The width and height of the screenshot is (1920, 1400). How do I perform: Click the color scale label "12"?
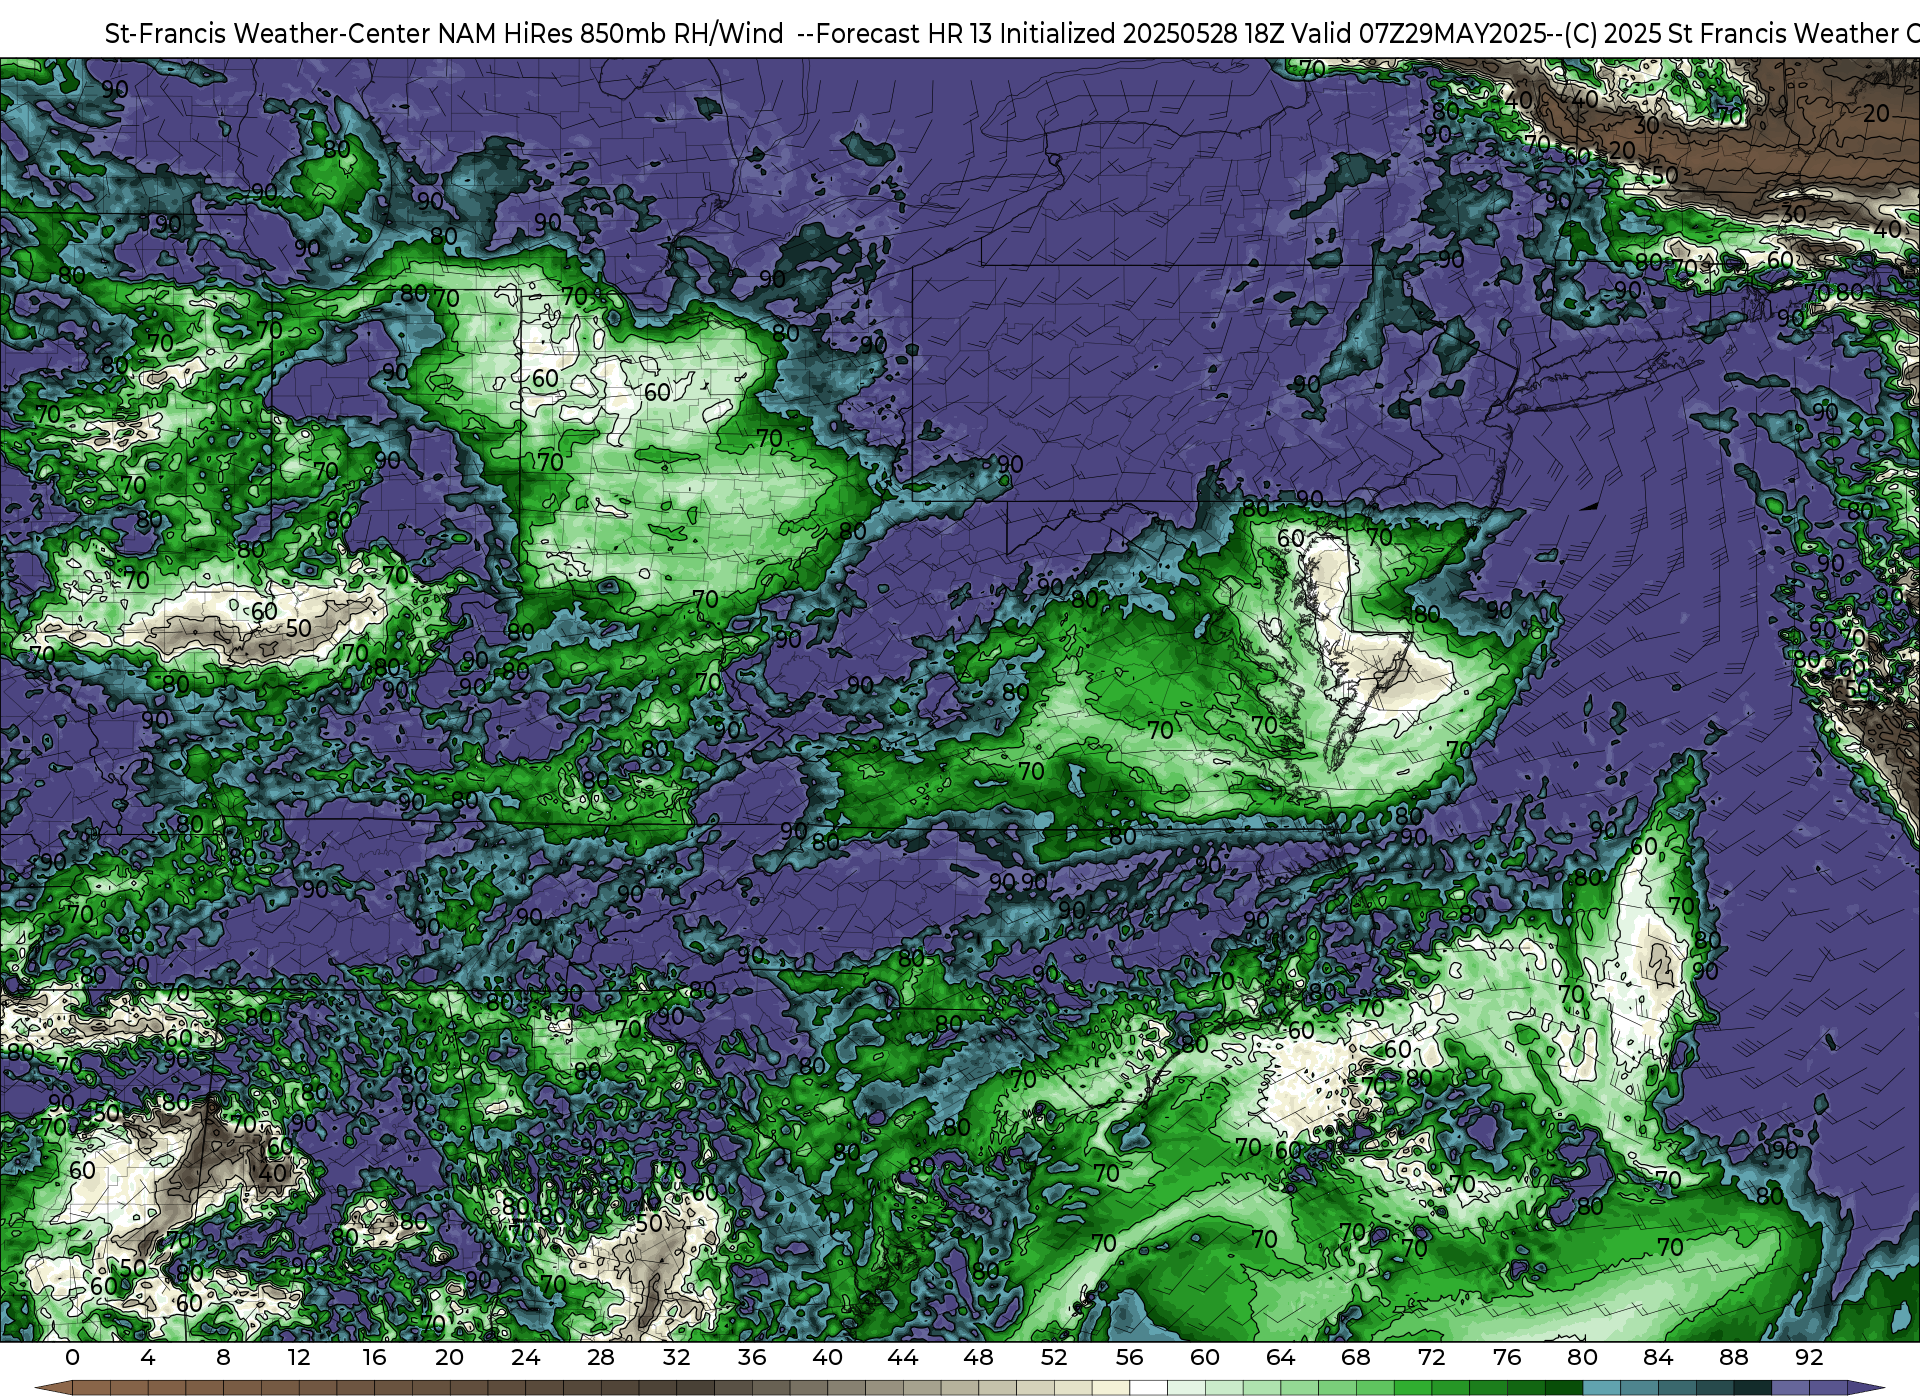coord(299,1357)
